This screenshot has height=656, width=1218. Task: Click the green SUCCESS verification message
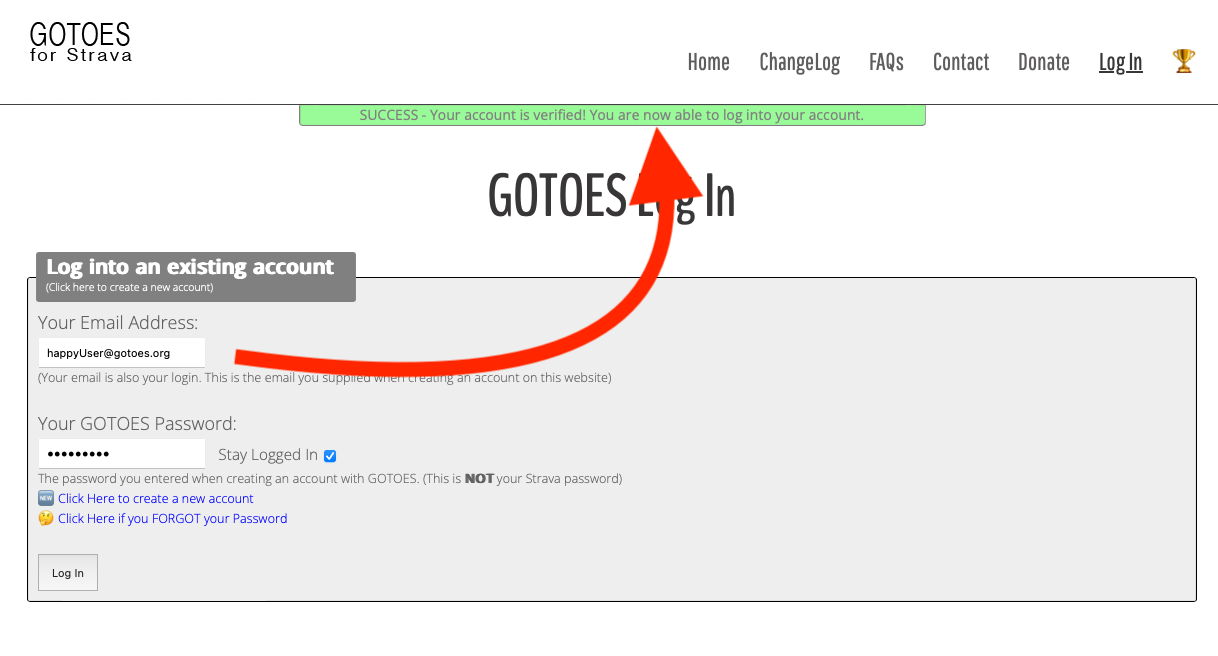pos(612,115)
